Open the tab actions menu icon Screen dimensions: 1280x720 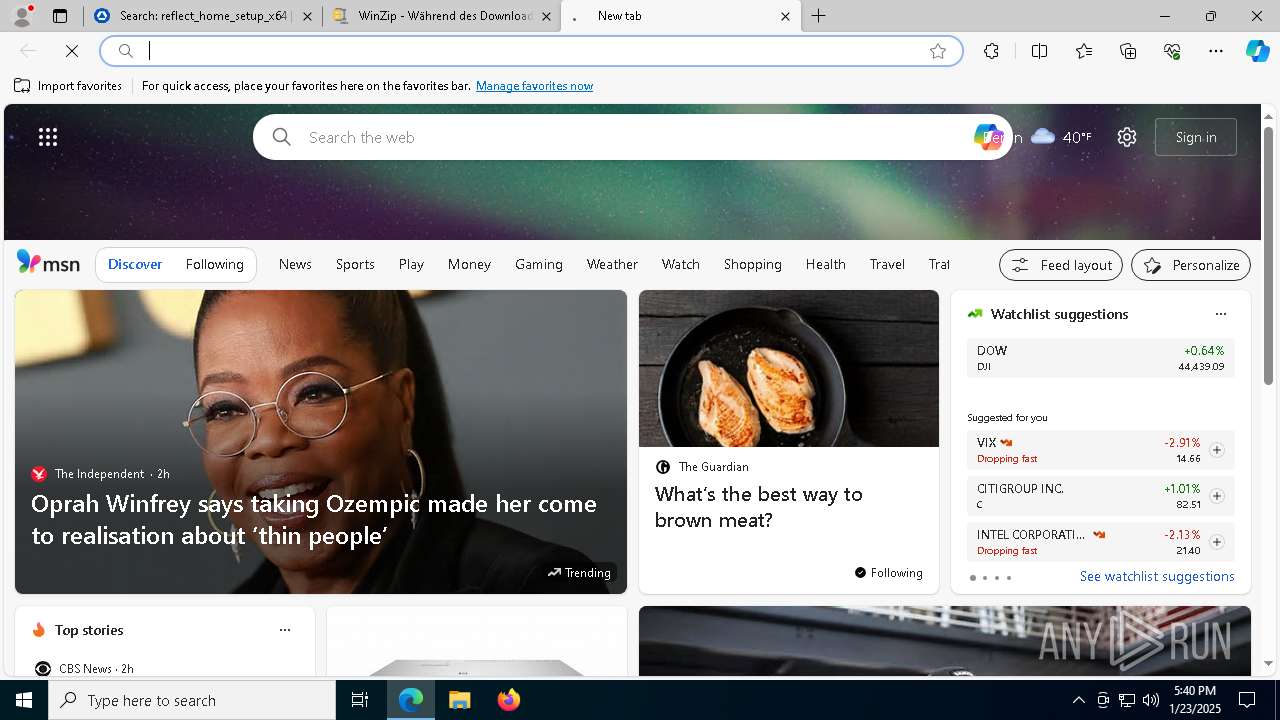tap(60, 16)
